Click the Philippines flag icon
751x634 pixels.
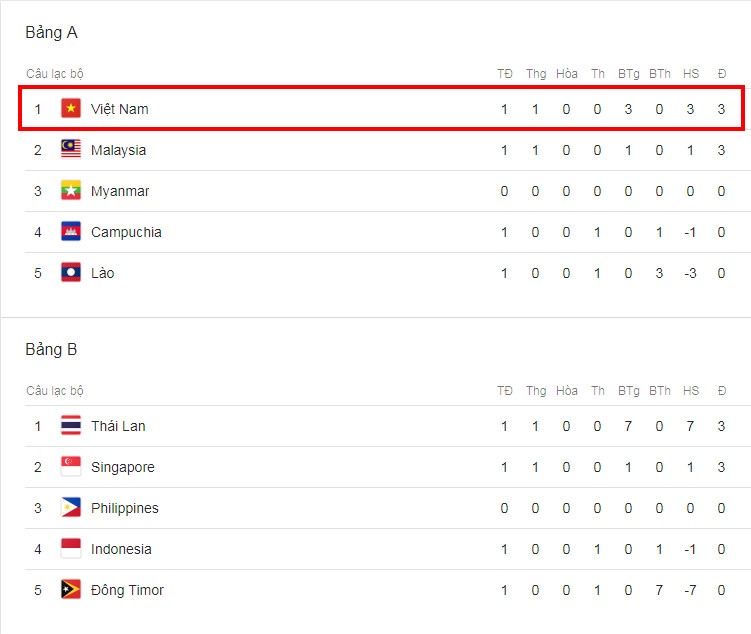click(x=71, y=508)
